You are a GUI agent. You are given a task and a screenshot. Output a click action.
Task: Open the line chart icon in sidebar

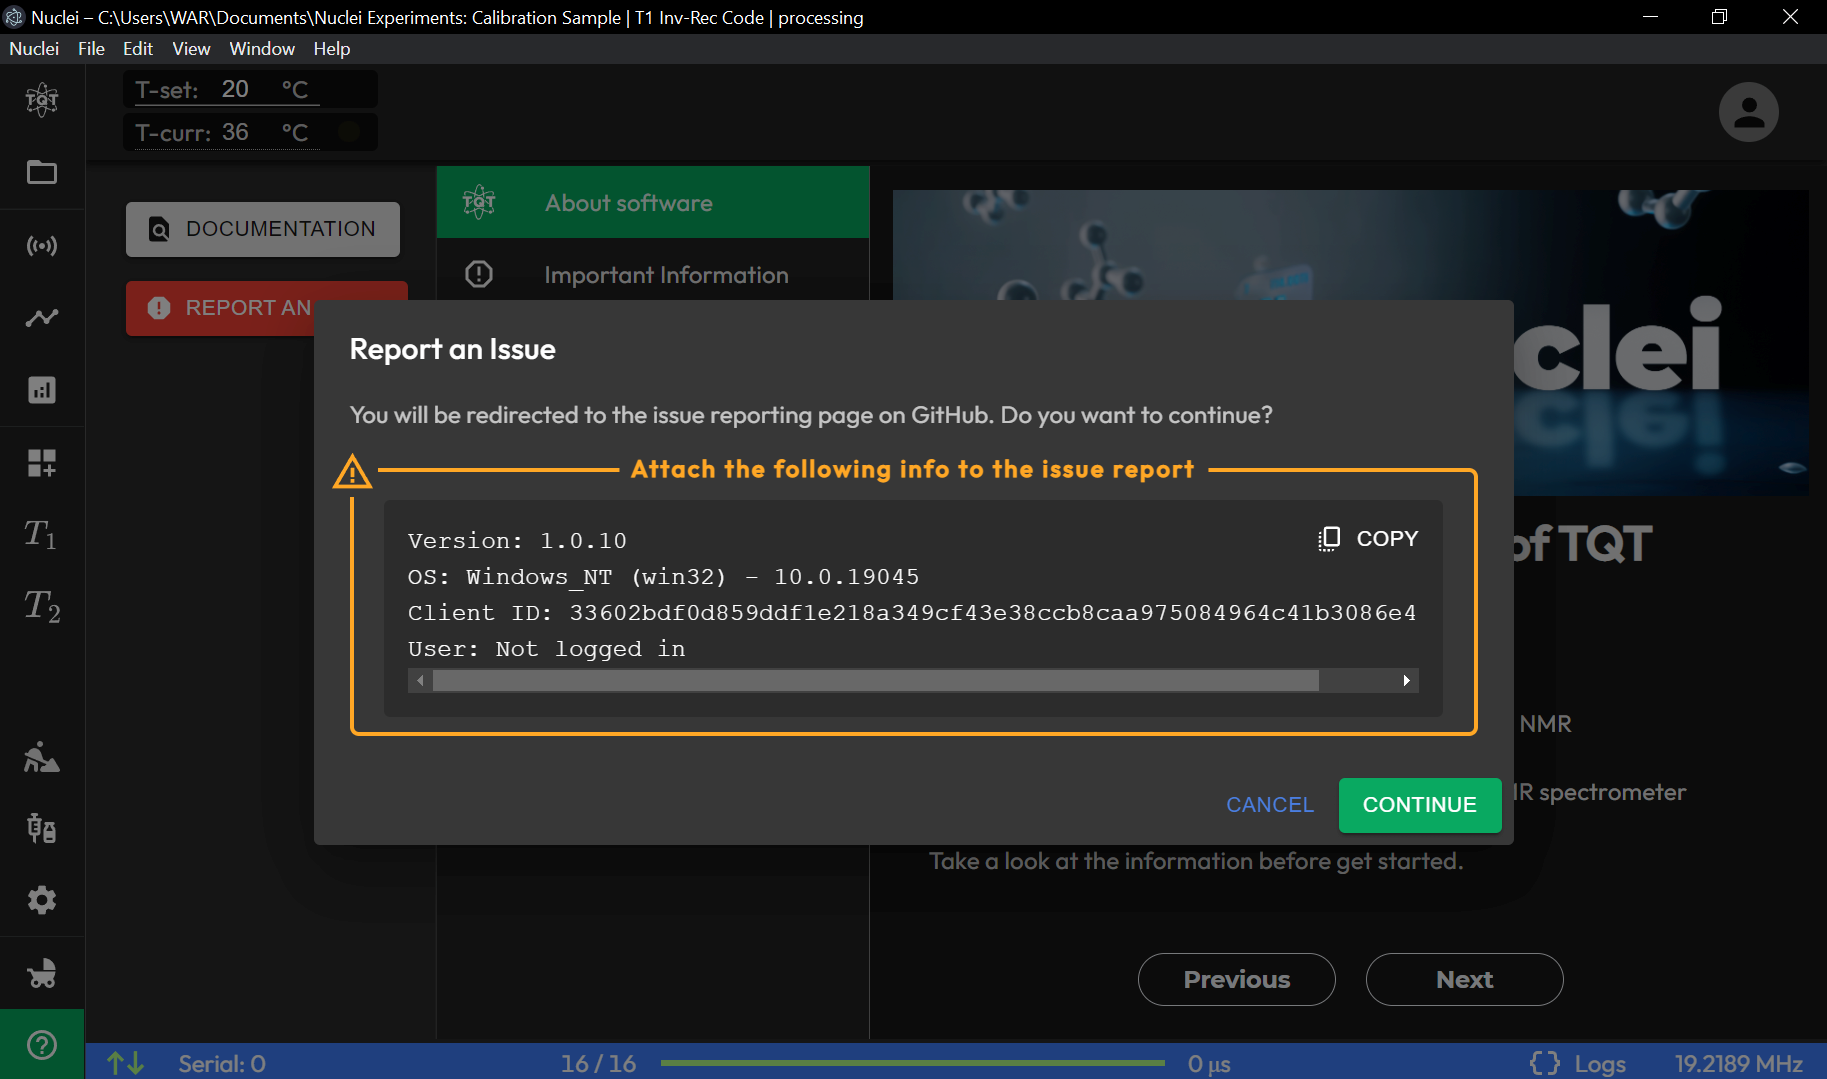pos(42,318)
